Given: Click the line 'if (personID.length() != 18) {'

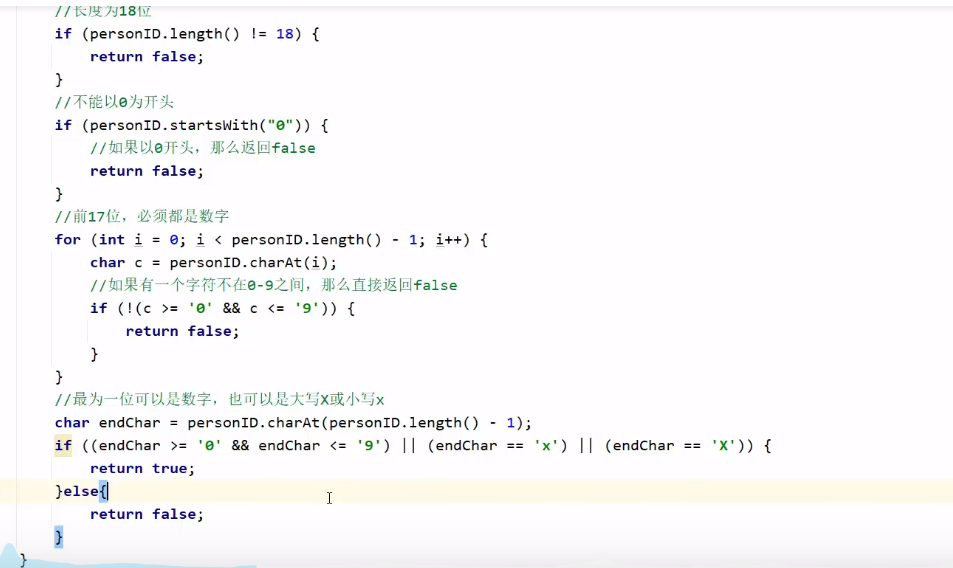Looking at the screenshot, I should 187,34.
